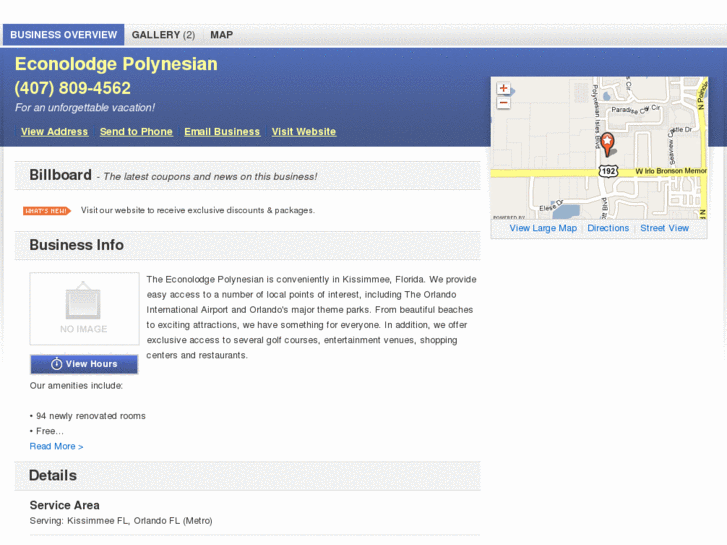
Task: Zoom out of the map with the minus icon
Action: pyautogui.click(x=503, y=103)
